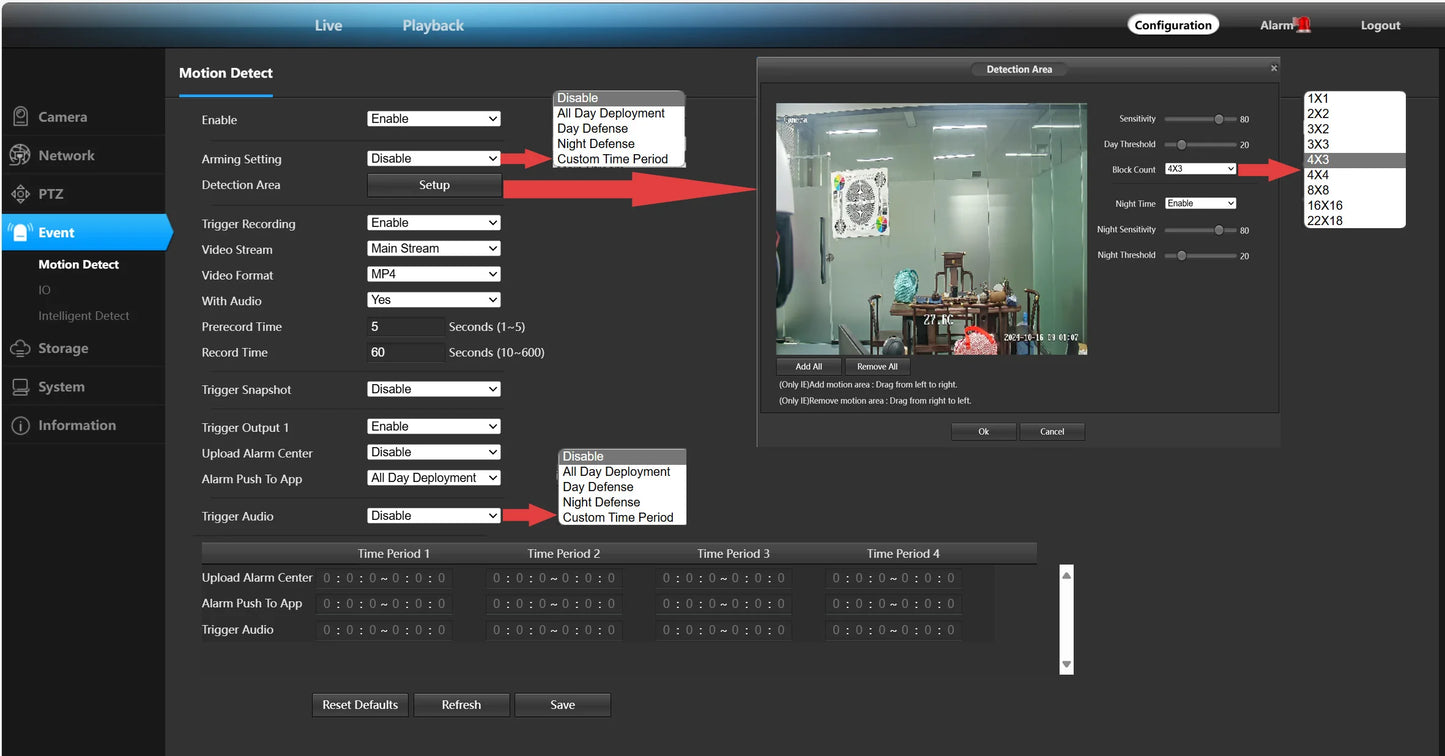This screenshot has width=1445, height=756.
Task: Open Network settings globe icon
Action: [x=20, y=155]
